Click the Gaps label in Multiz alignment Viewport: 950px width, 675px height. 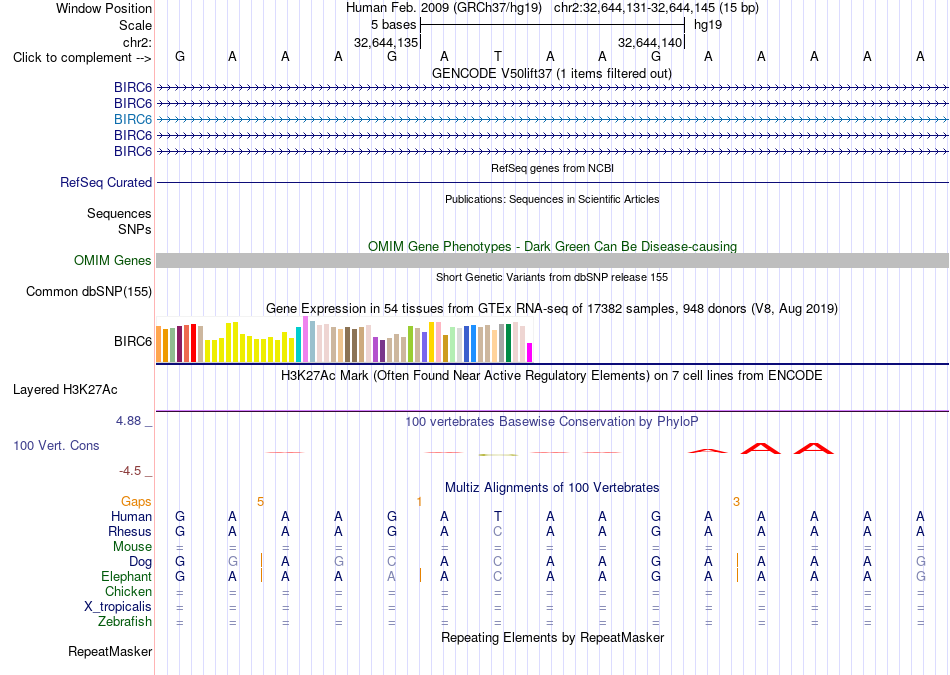pos(136,501)
